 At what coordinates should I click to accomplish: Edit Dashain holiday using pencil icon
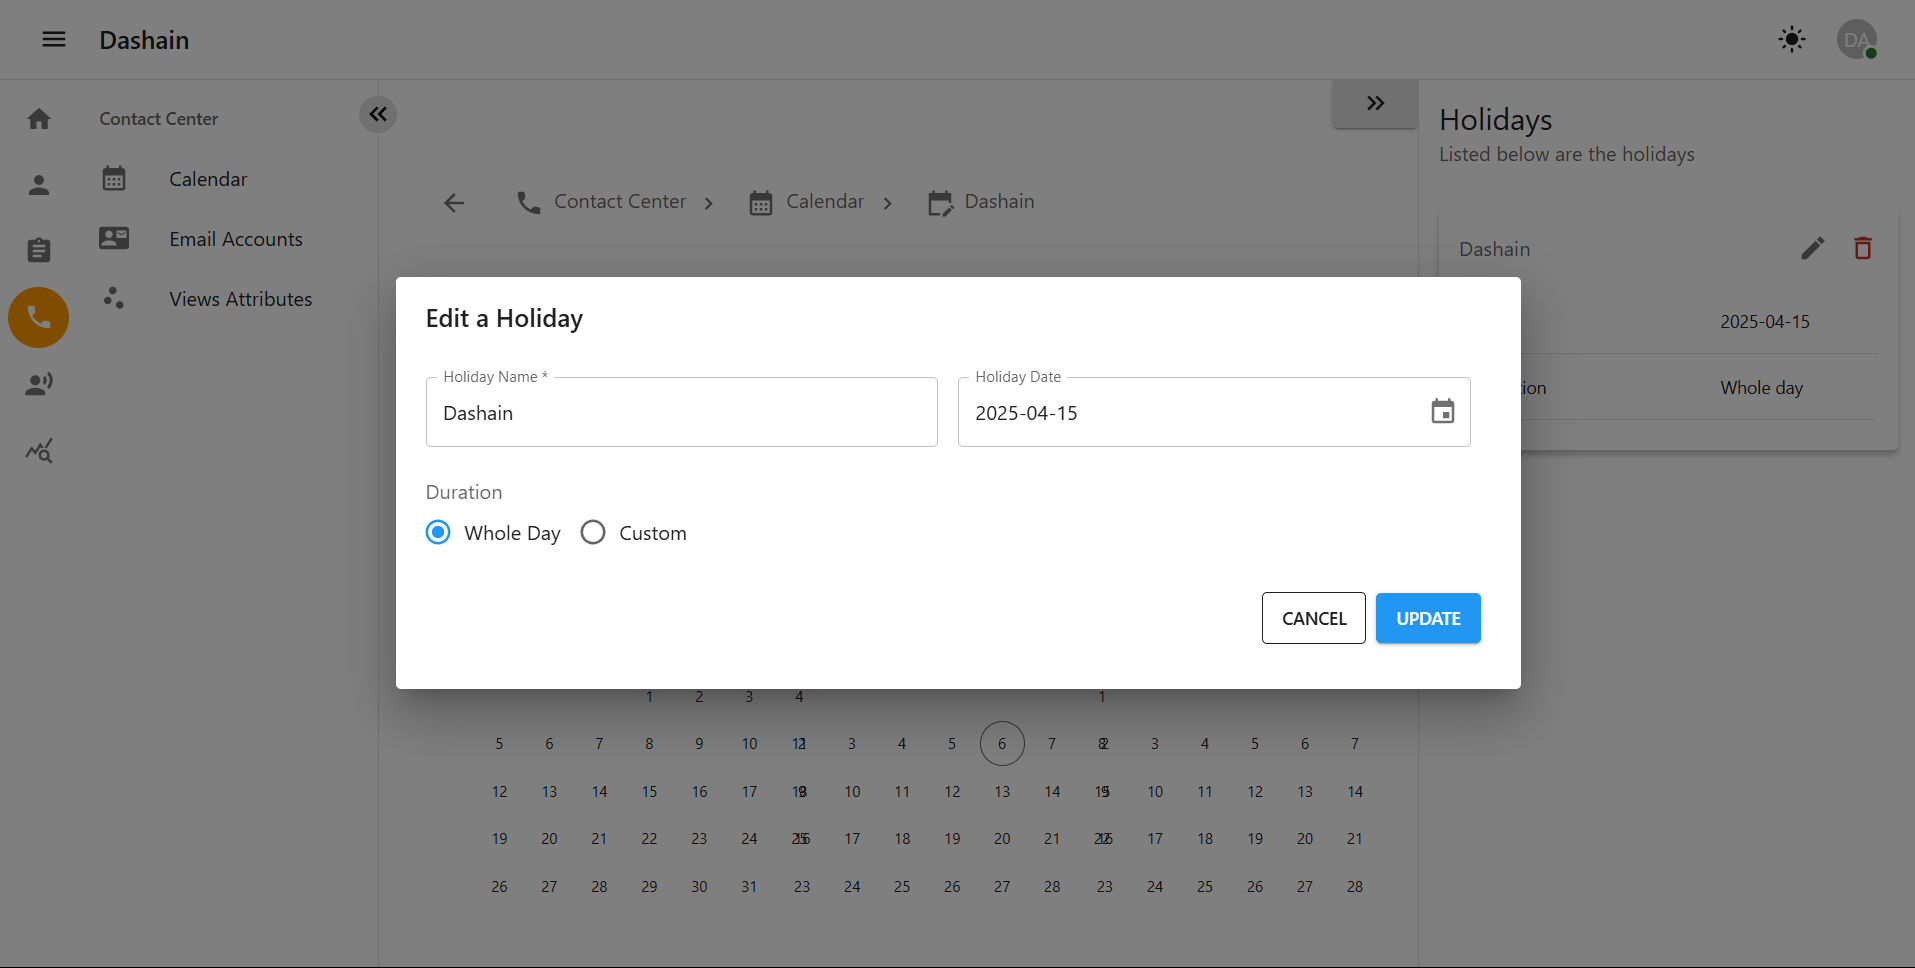1812,248
